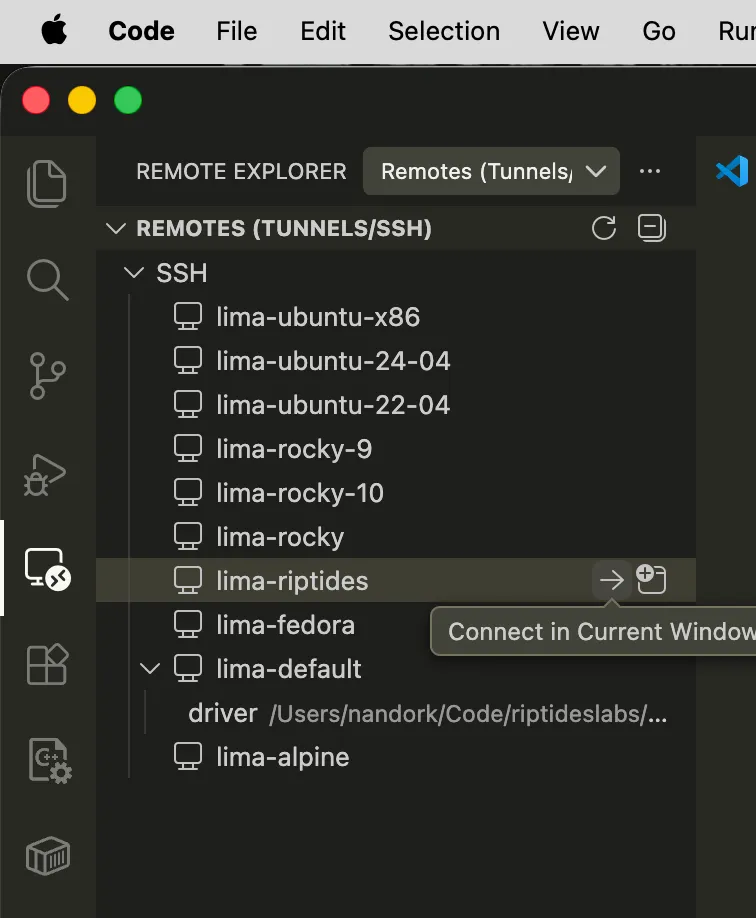Open the Code menu in the menu bar
756x918 pixels.
(x=140, y=31)
